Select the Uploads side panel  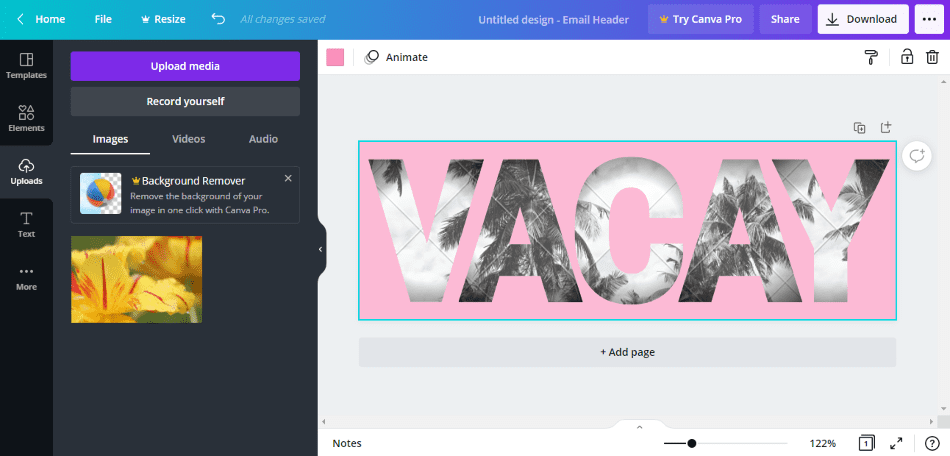click(26, 172)
